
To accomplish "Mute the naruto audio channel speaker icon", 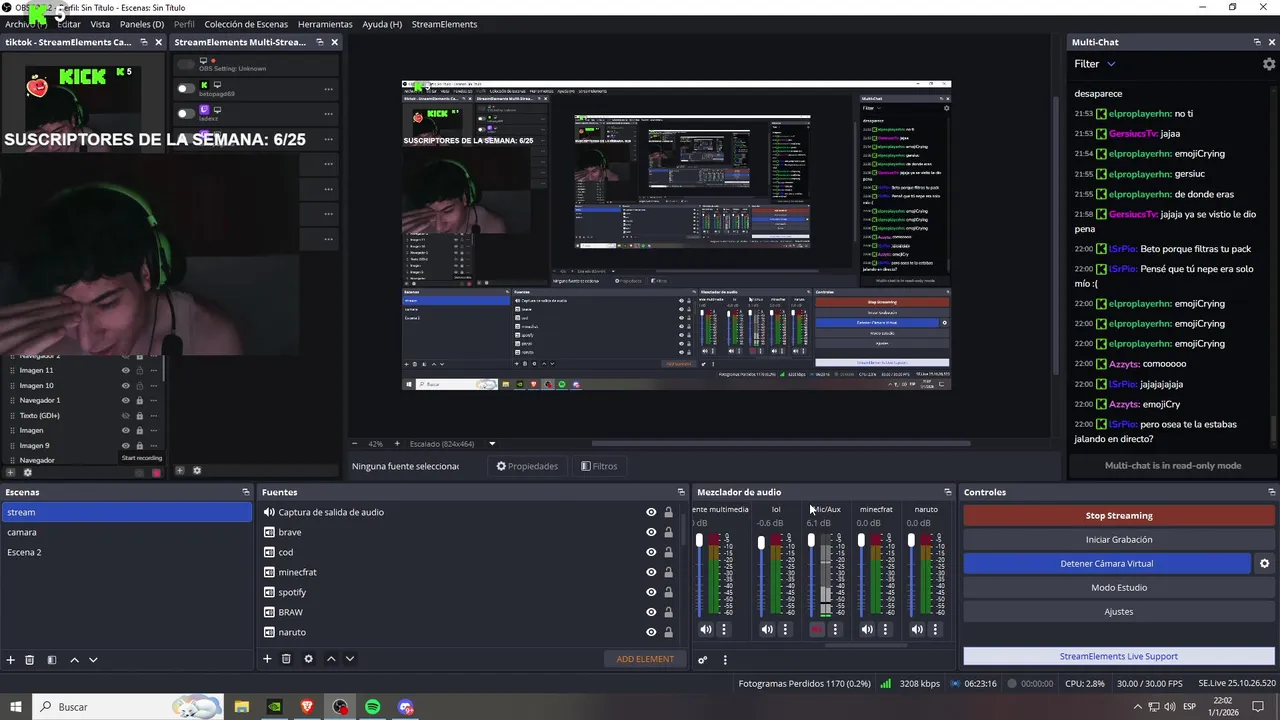I will coord(917,629).
